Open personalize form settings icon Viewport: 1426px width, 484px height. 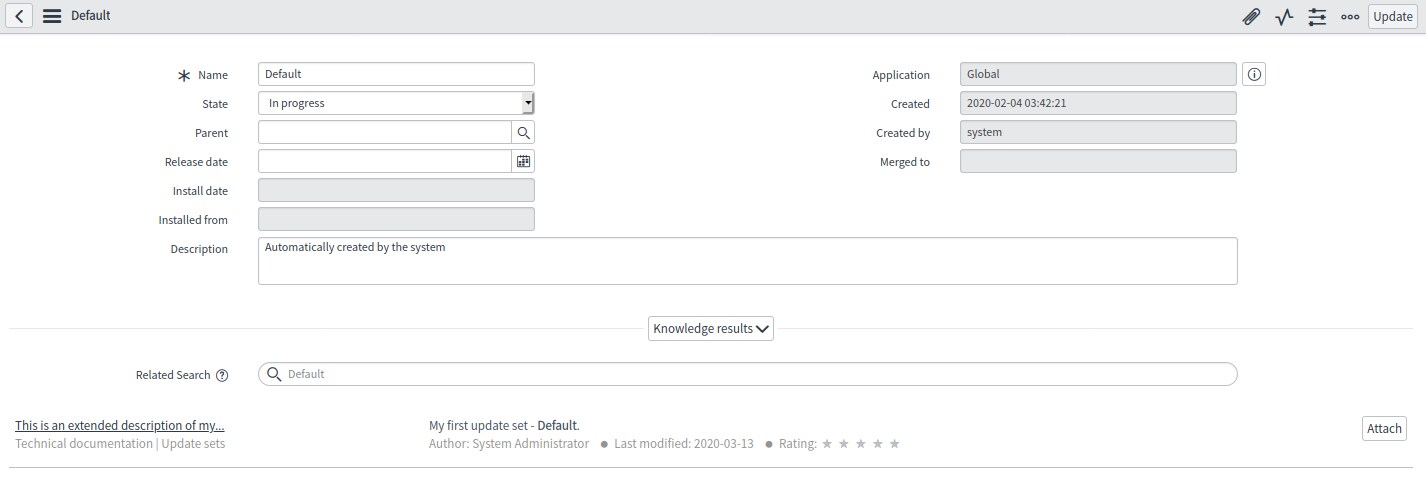(x=1317, y=16)
